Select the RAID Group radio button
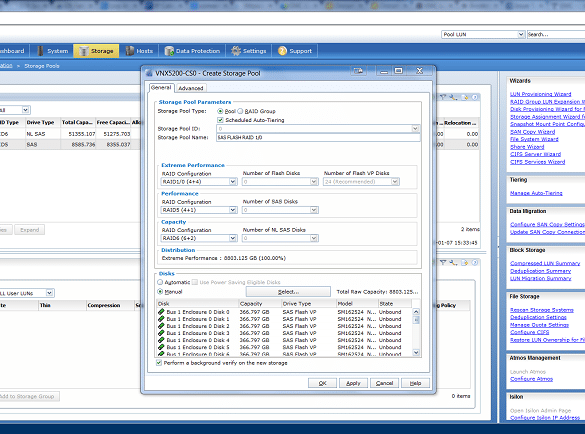This screenshot has height=434, width=585. [x=240, y=111]
